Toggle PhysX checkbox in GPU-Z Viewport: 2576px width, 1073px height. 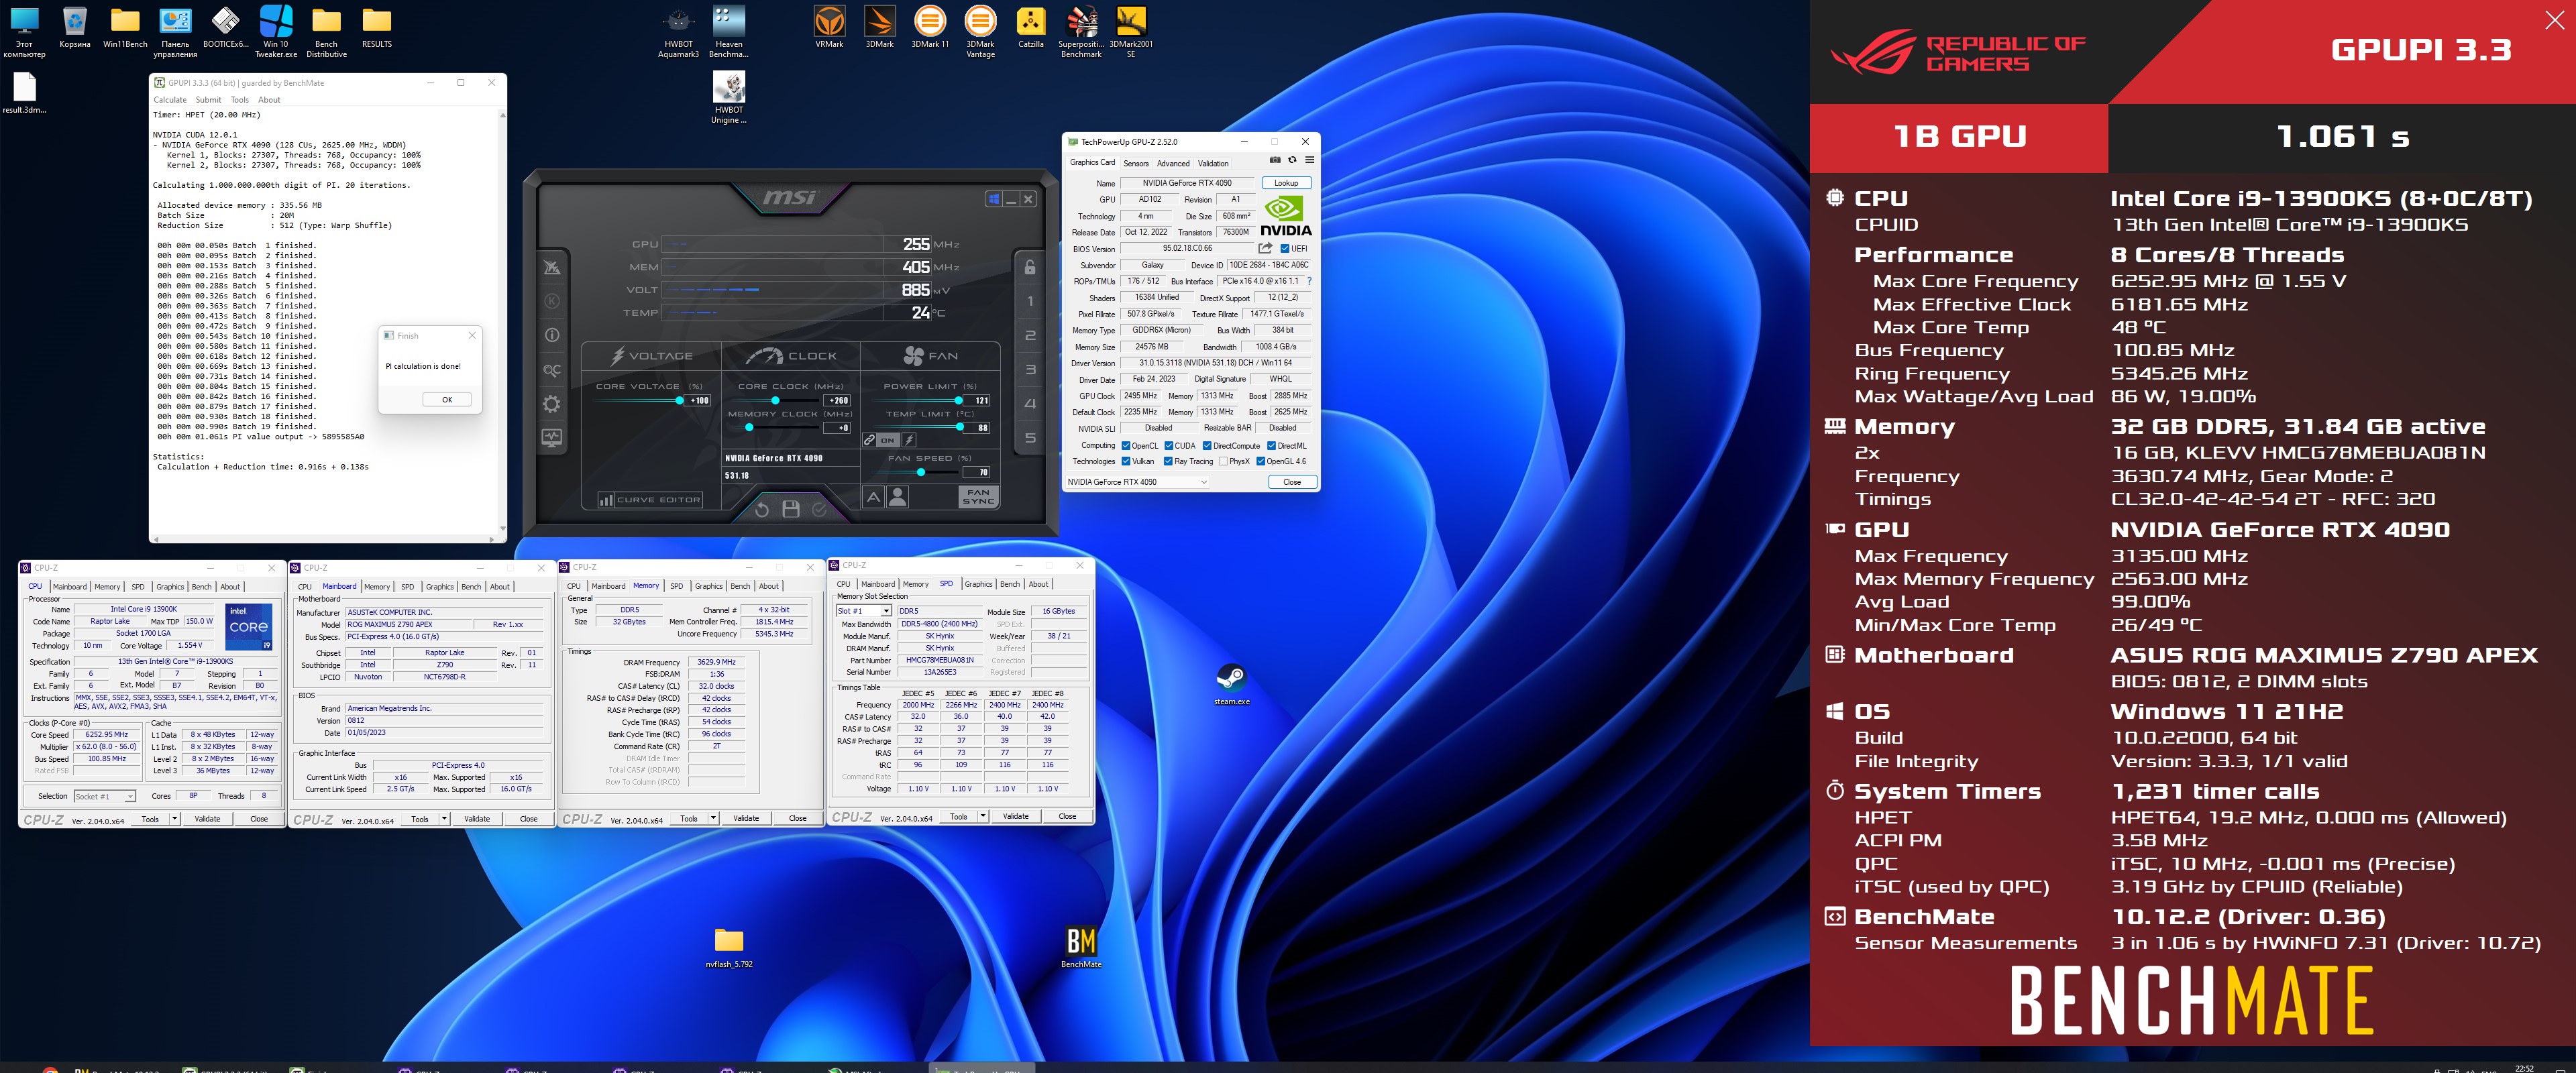(1223, 461)
